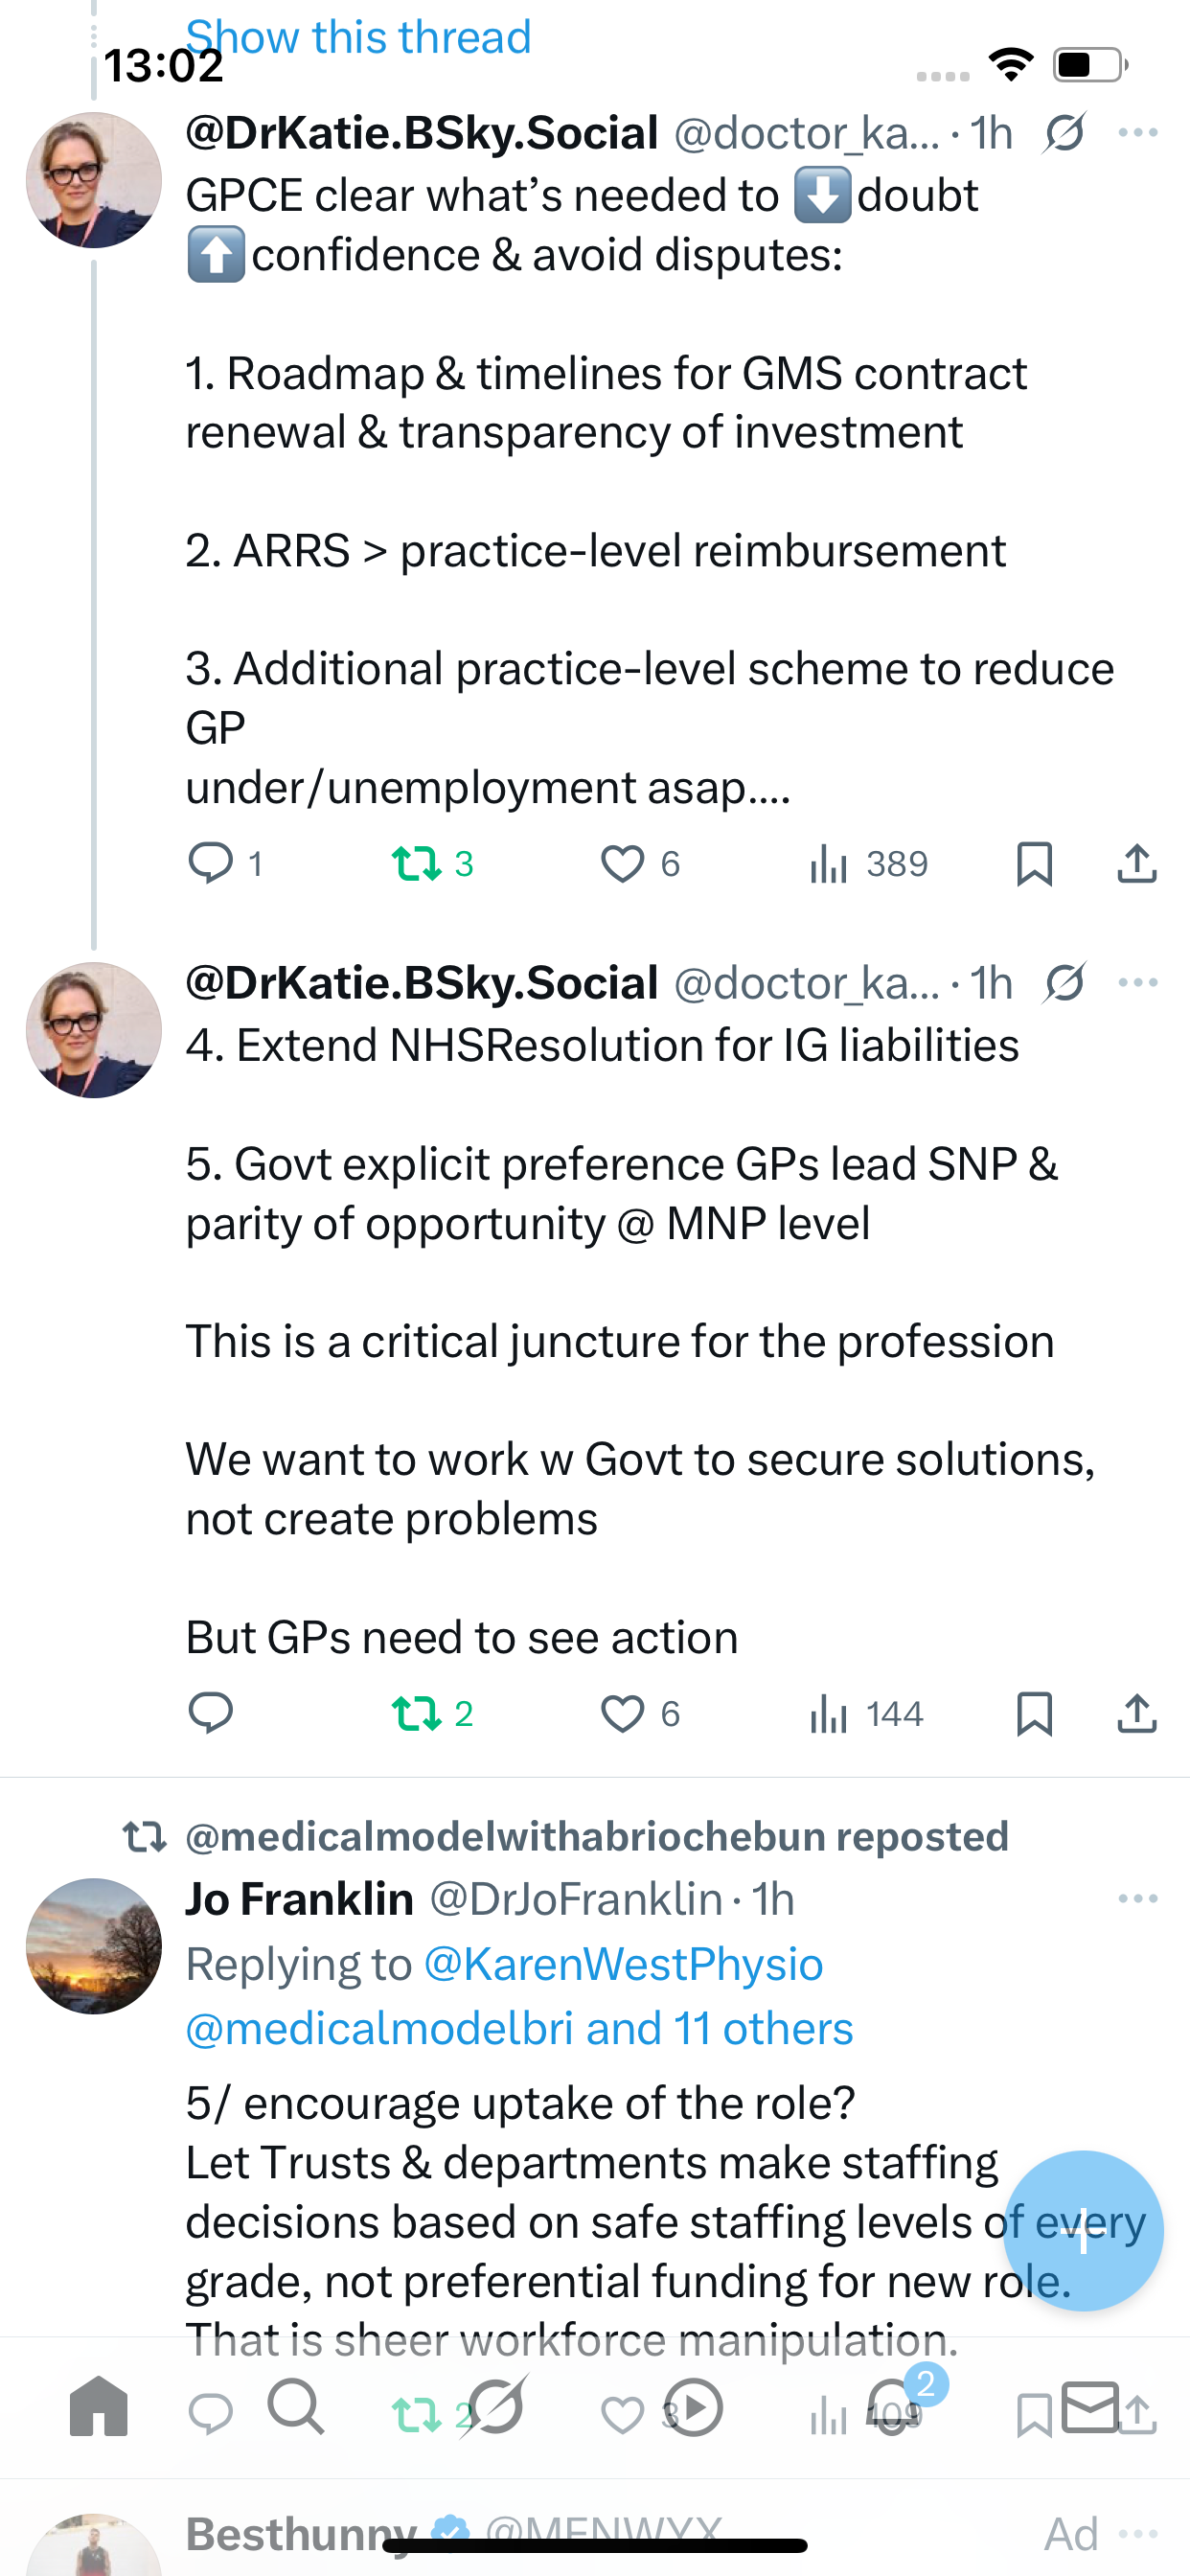Open more options on Jo Franklin tweet
Image resolution: width=1190 pixels, height=2576 pixels.
(1138, 1898)
